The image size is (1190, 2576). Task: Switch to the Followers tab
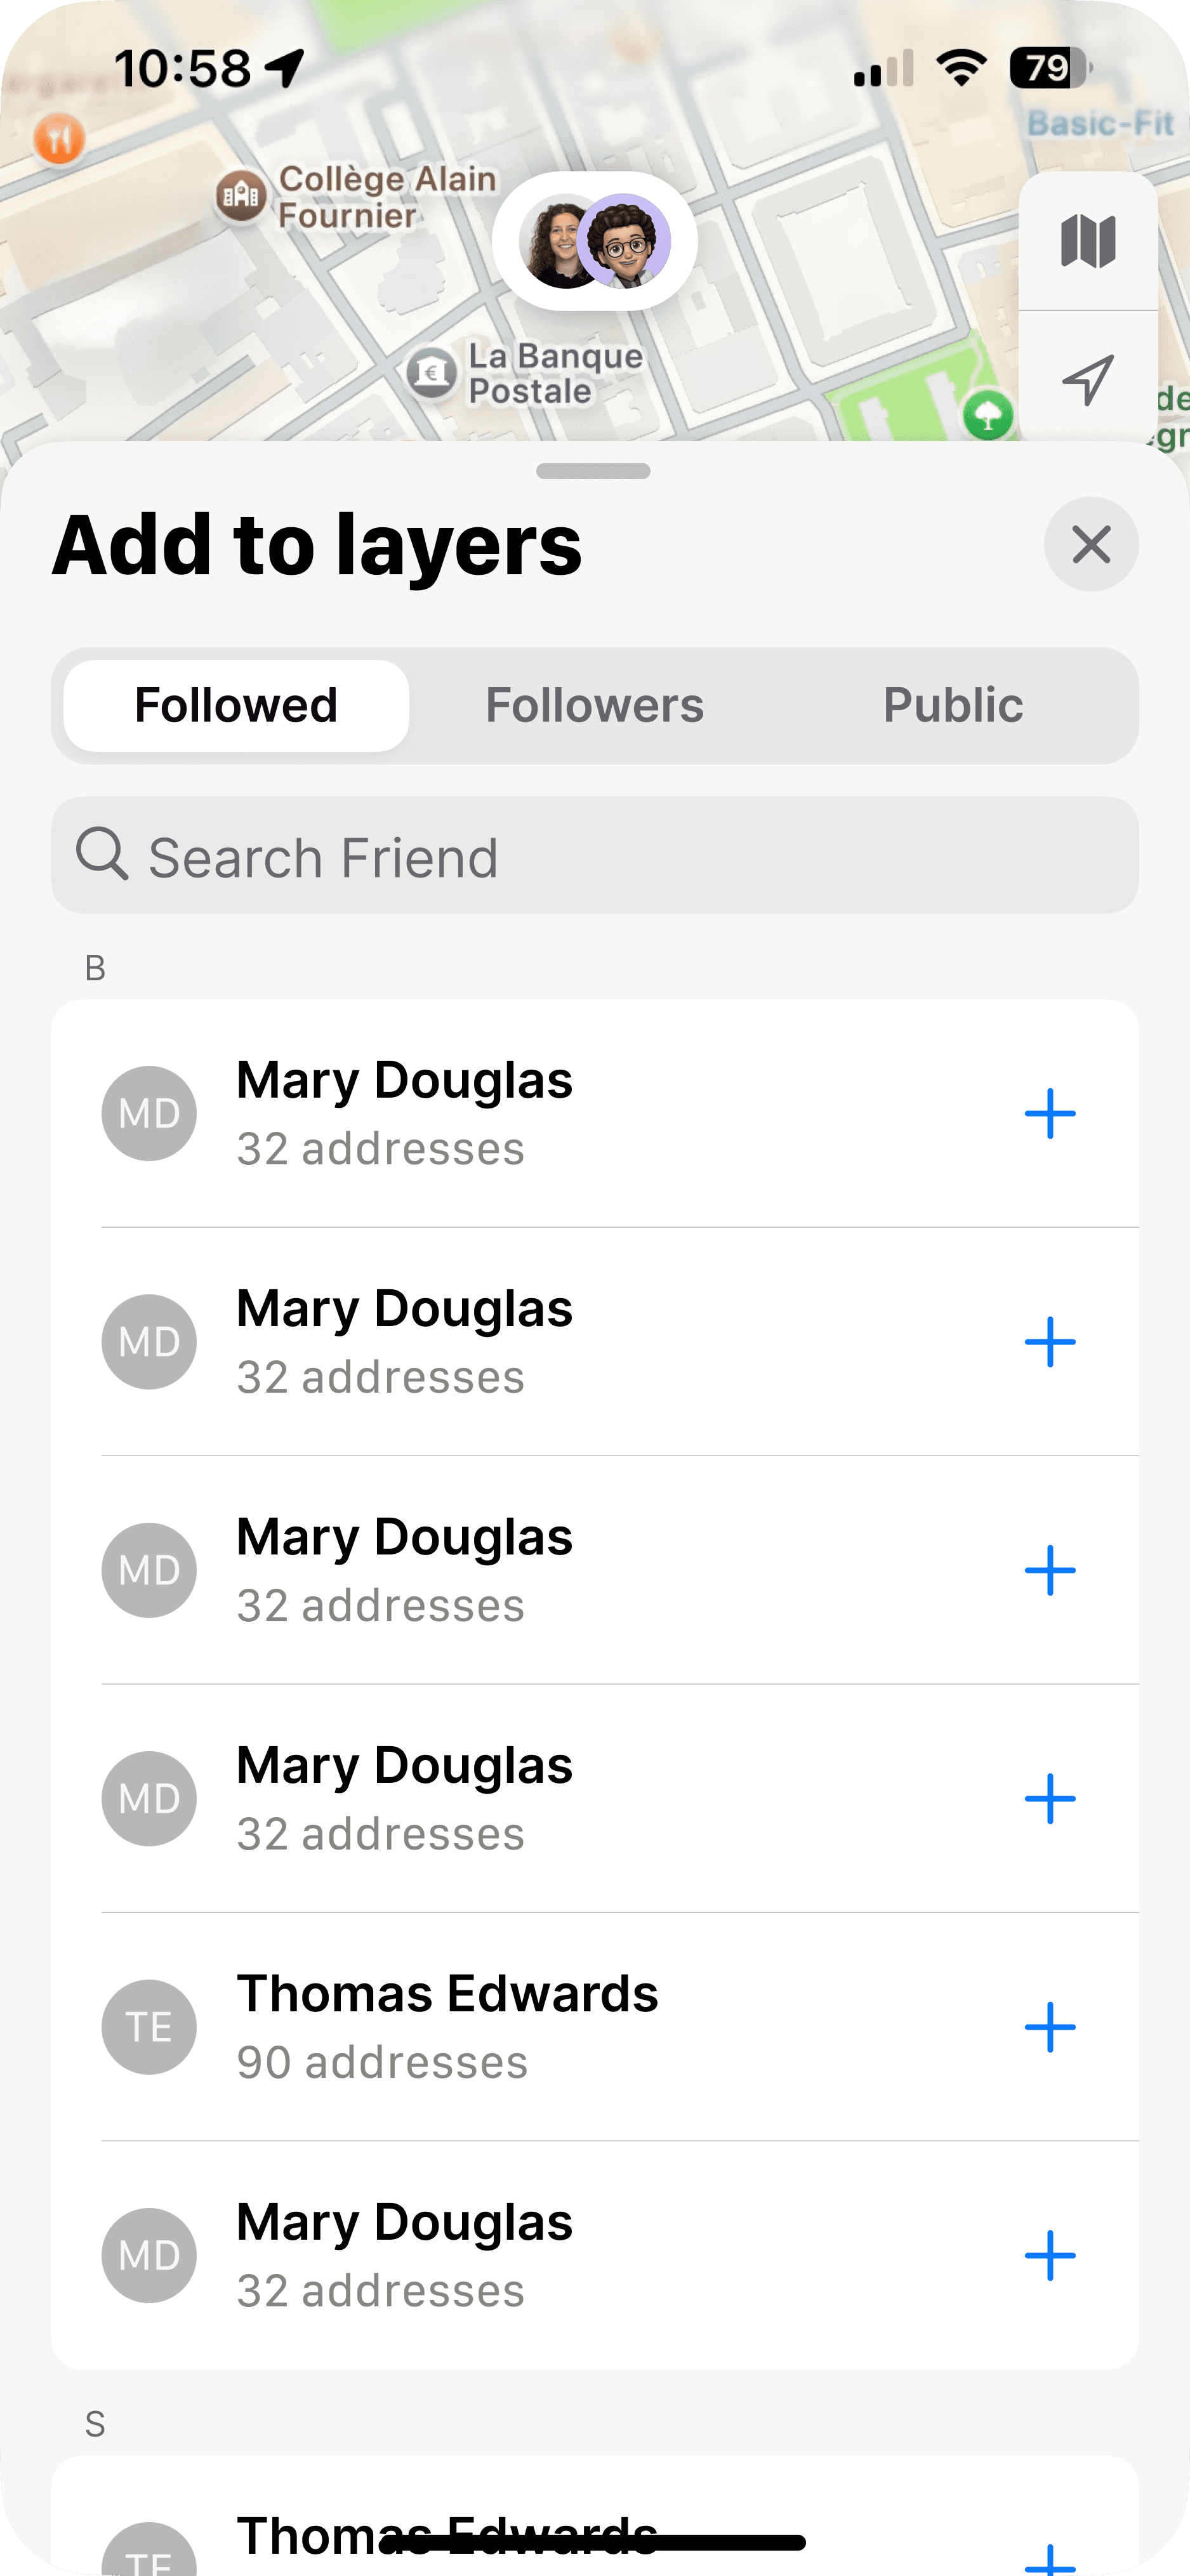point(594,705)
